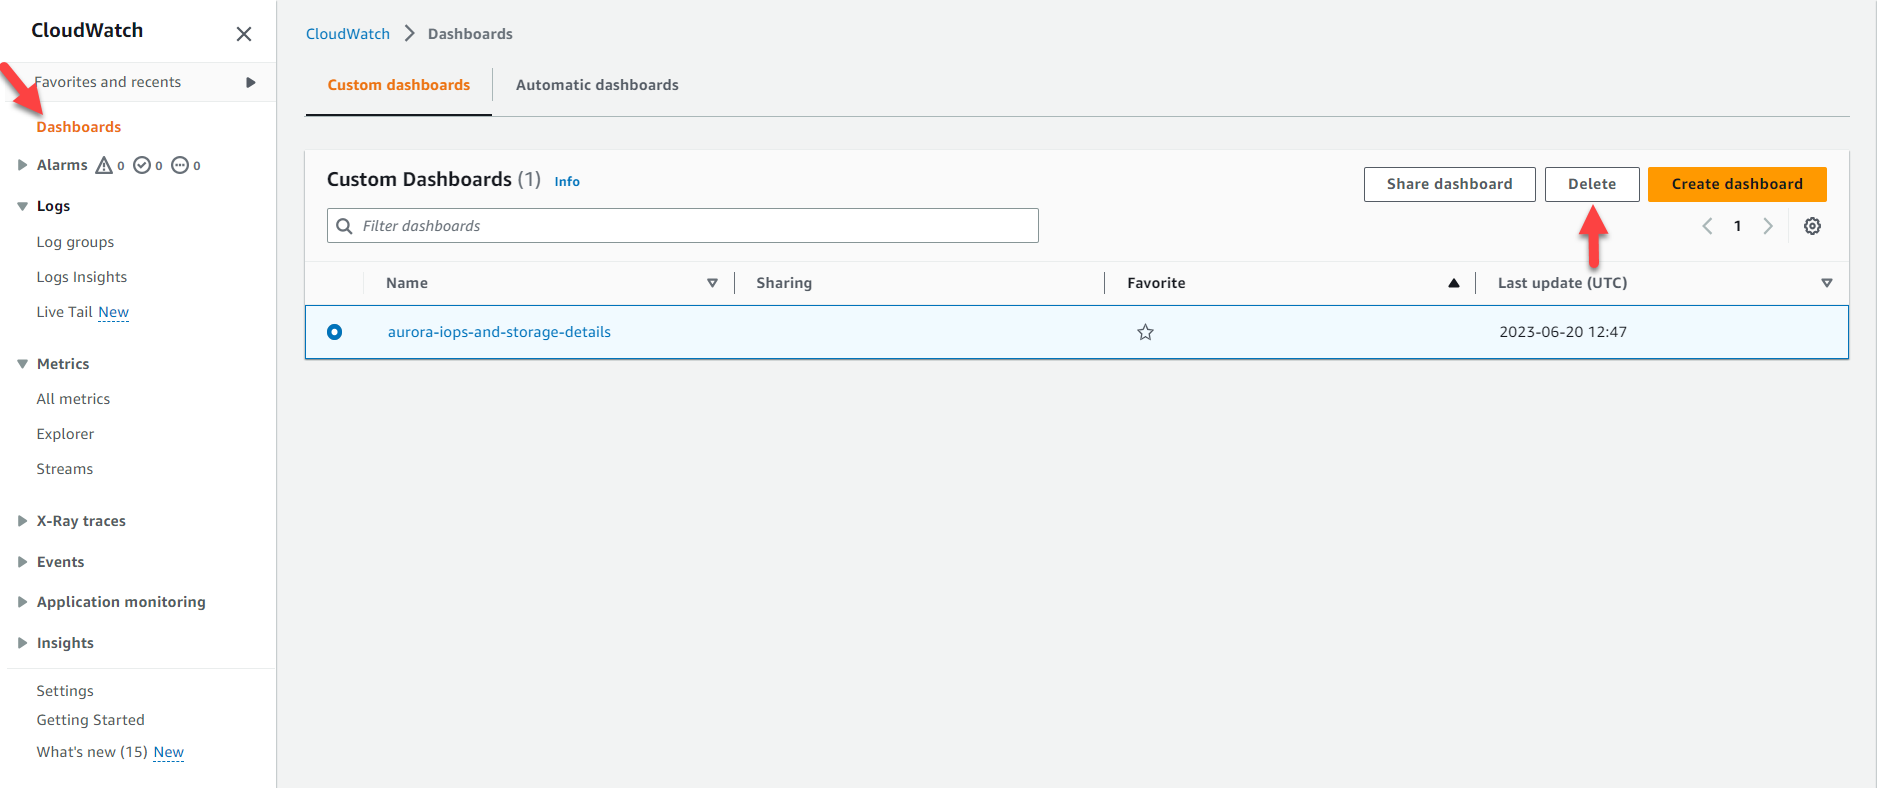The height and width of the screenshot is (788, 1877).
Task: Go to the previous page of dashboards
Action: click(x=1708, y=226)
